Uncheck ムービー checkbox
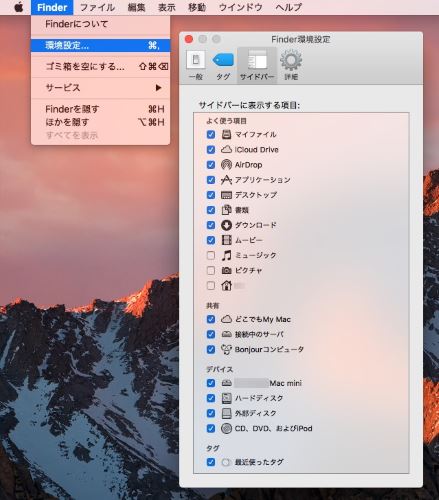The width and height of the screenshot is (439, 500). [x=211, y=240]
